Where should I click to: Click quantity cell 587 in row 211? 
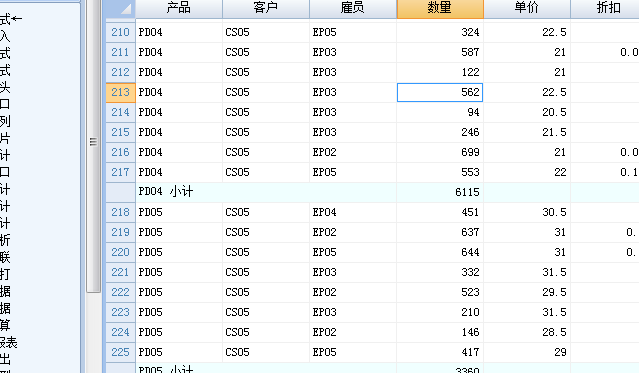[x=440, y=52]
